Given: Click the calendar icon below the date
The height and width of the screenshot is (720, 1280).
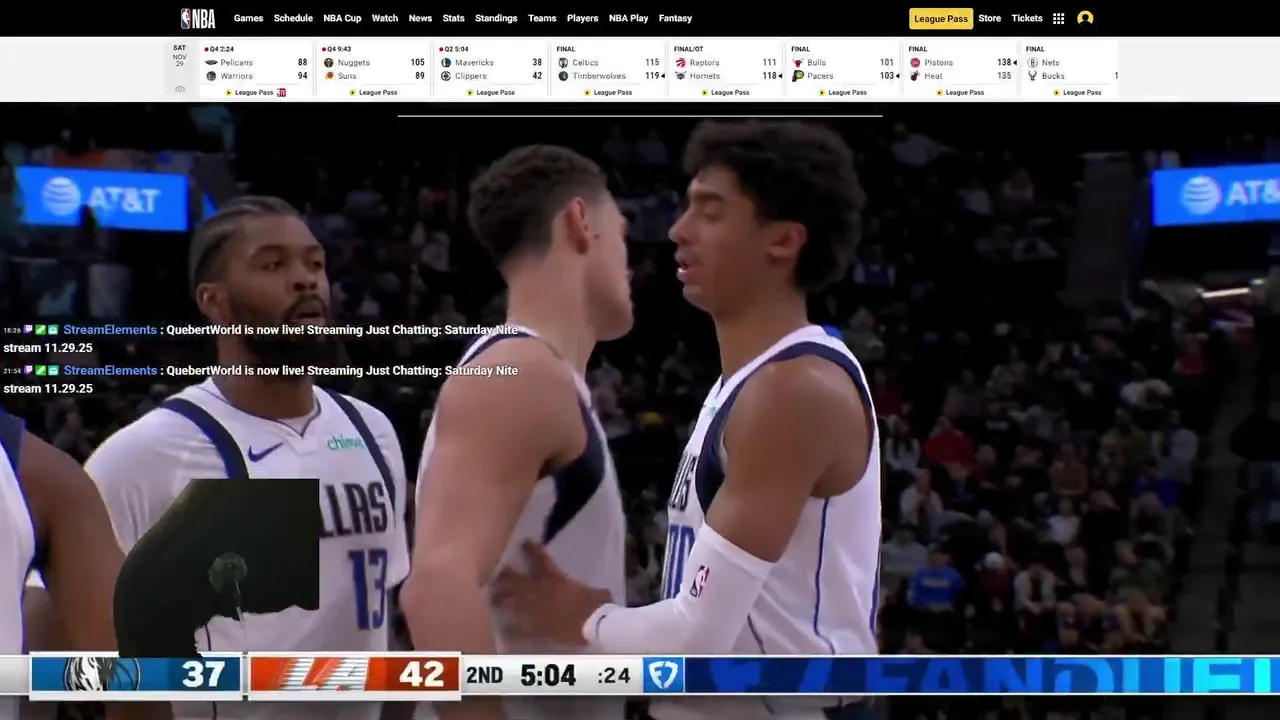Looking at the screenshot, I should coord(180,89).
